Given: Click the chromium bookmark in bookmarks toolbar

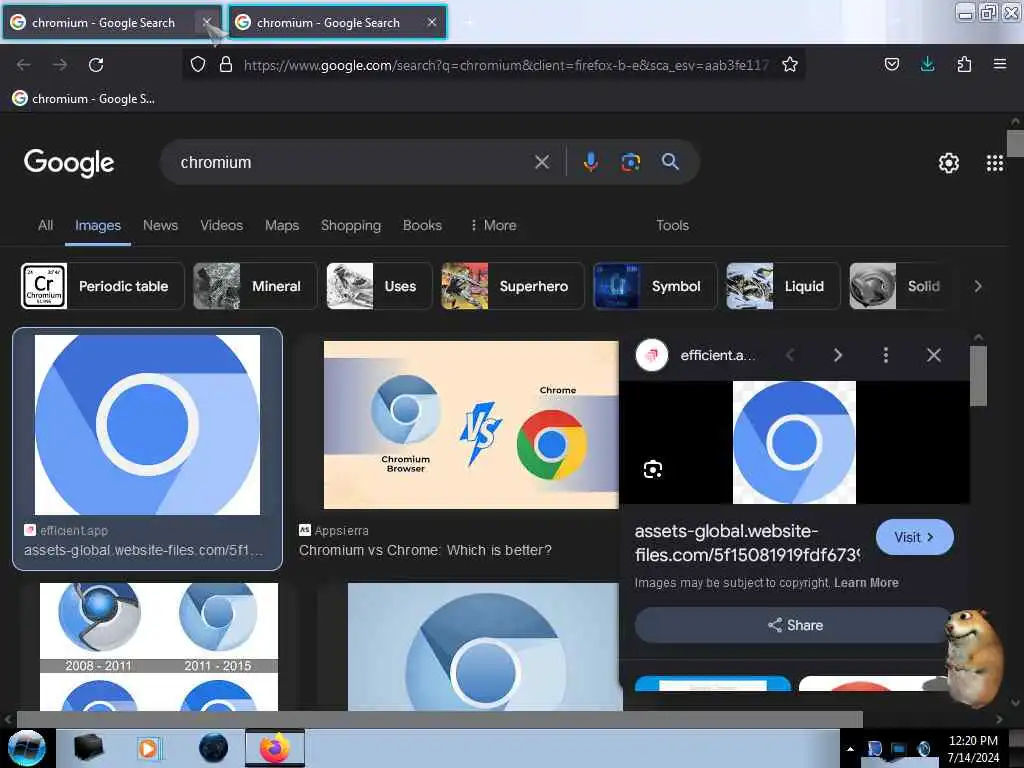Looking at the screenshot, I should click(84, 99).
